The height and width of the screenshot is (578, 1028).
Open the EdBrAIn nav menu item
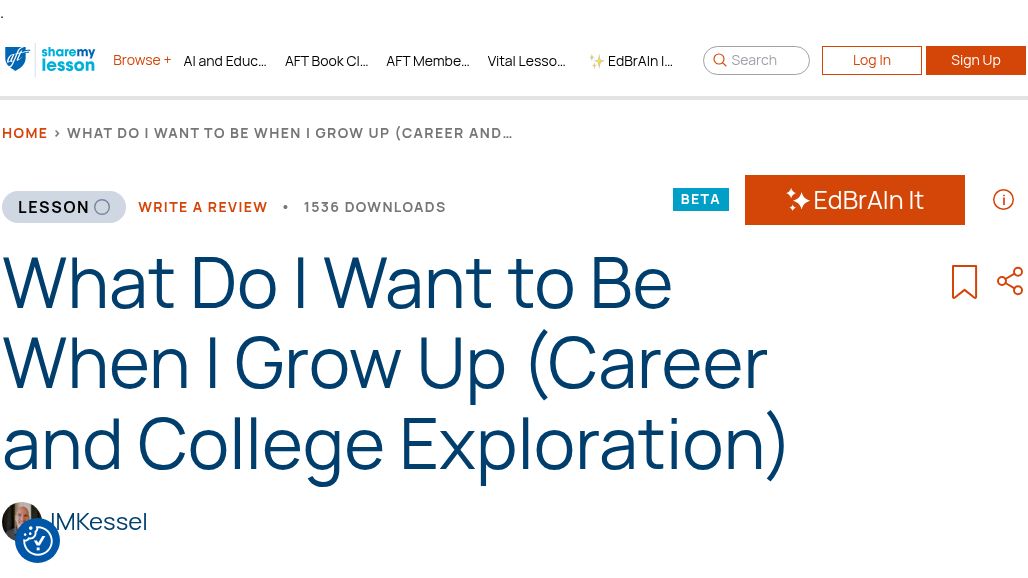[631, 61]
